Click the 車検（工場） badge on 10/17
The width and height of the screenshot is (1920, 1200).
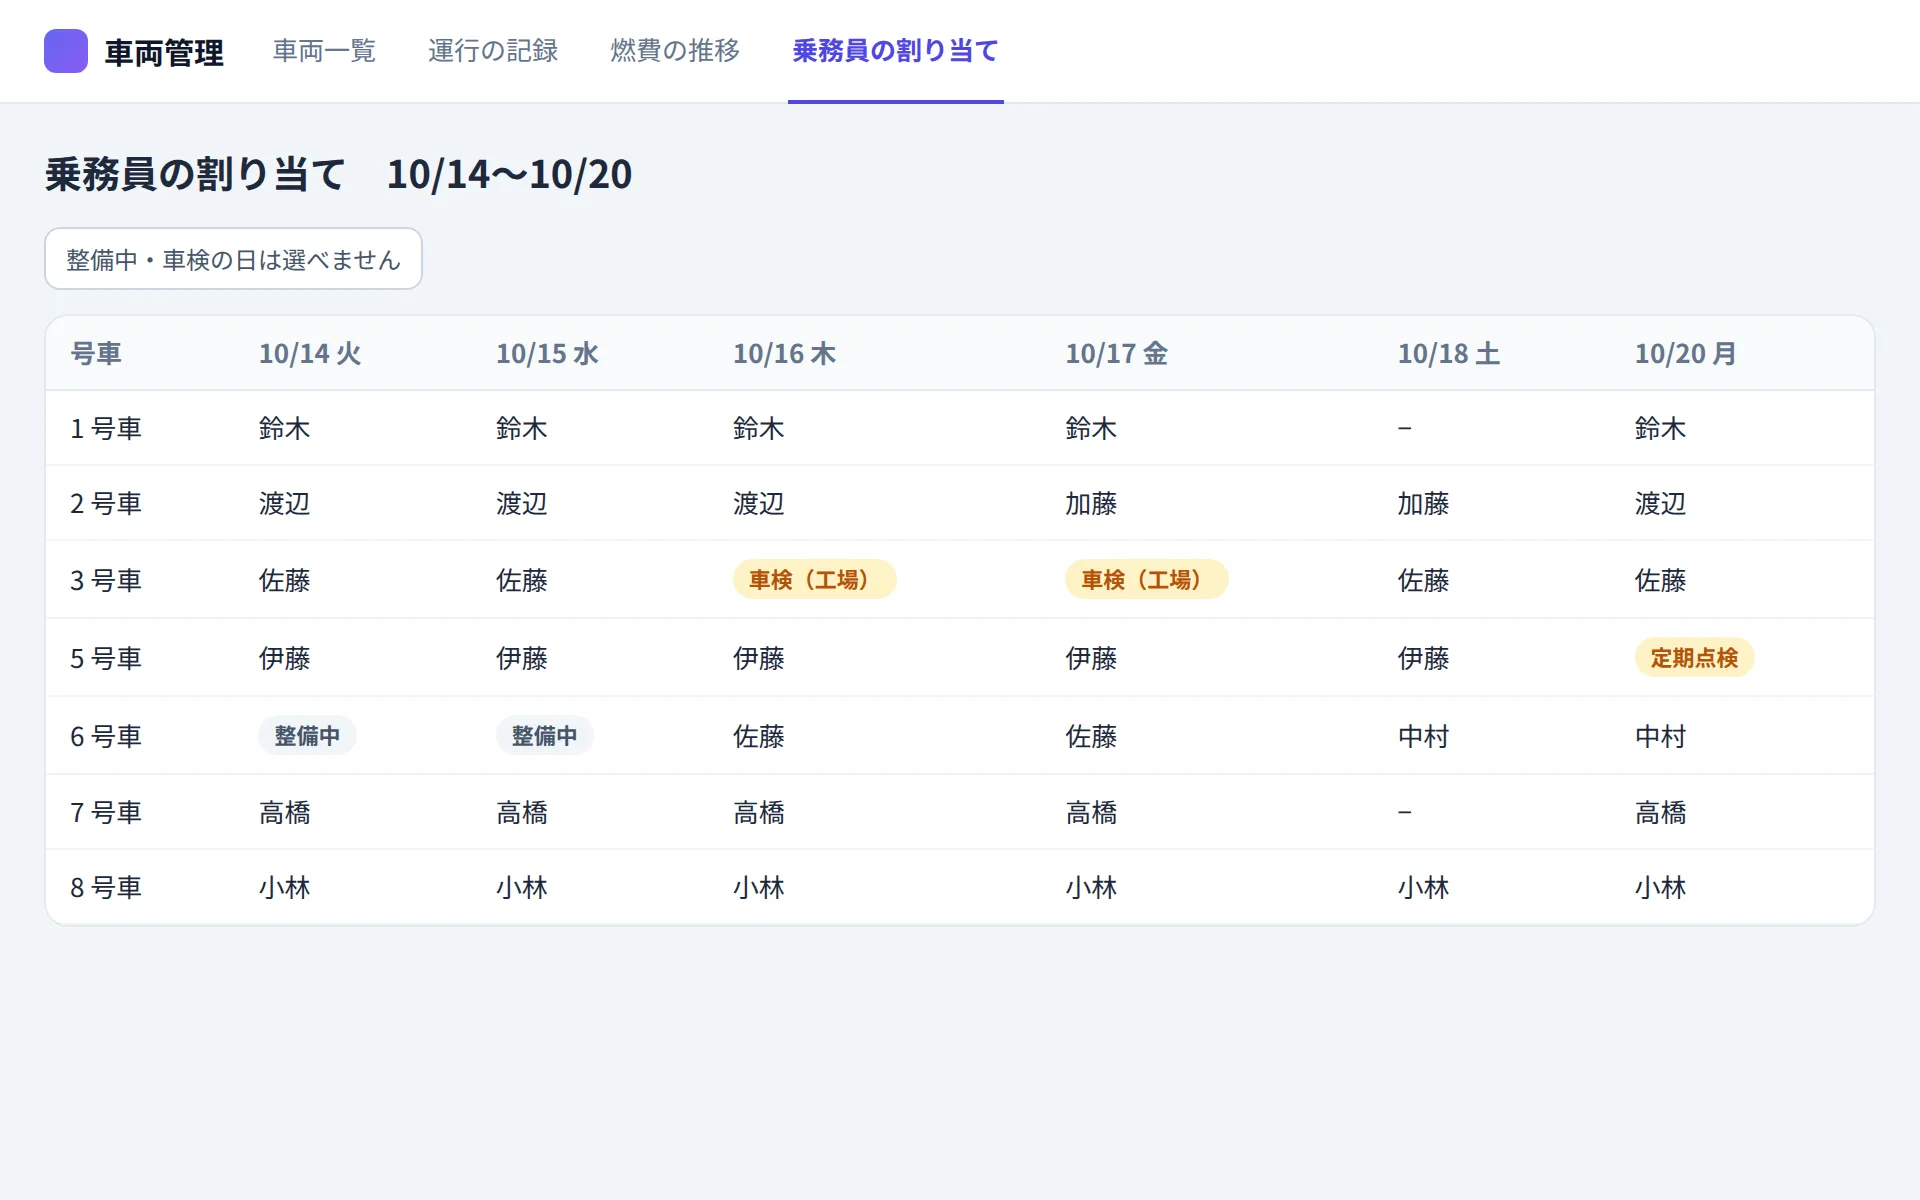(1146, 579)
